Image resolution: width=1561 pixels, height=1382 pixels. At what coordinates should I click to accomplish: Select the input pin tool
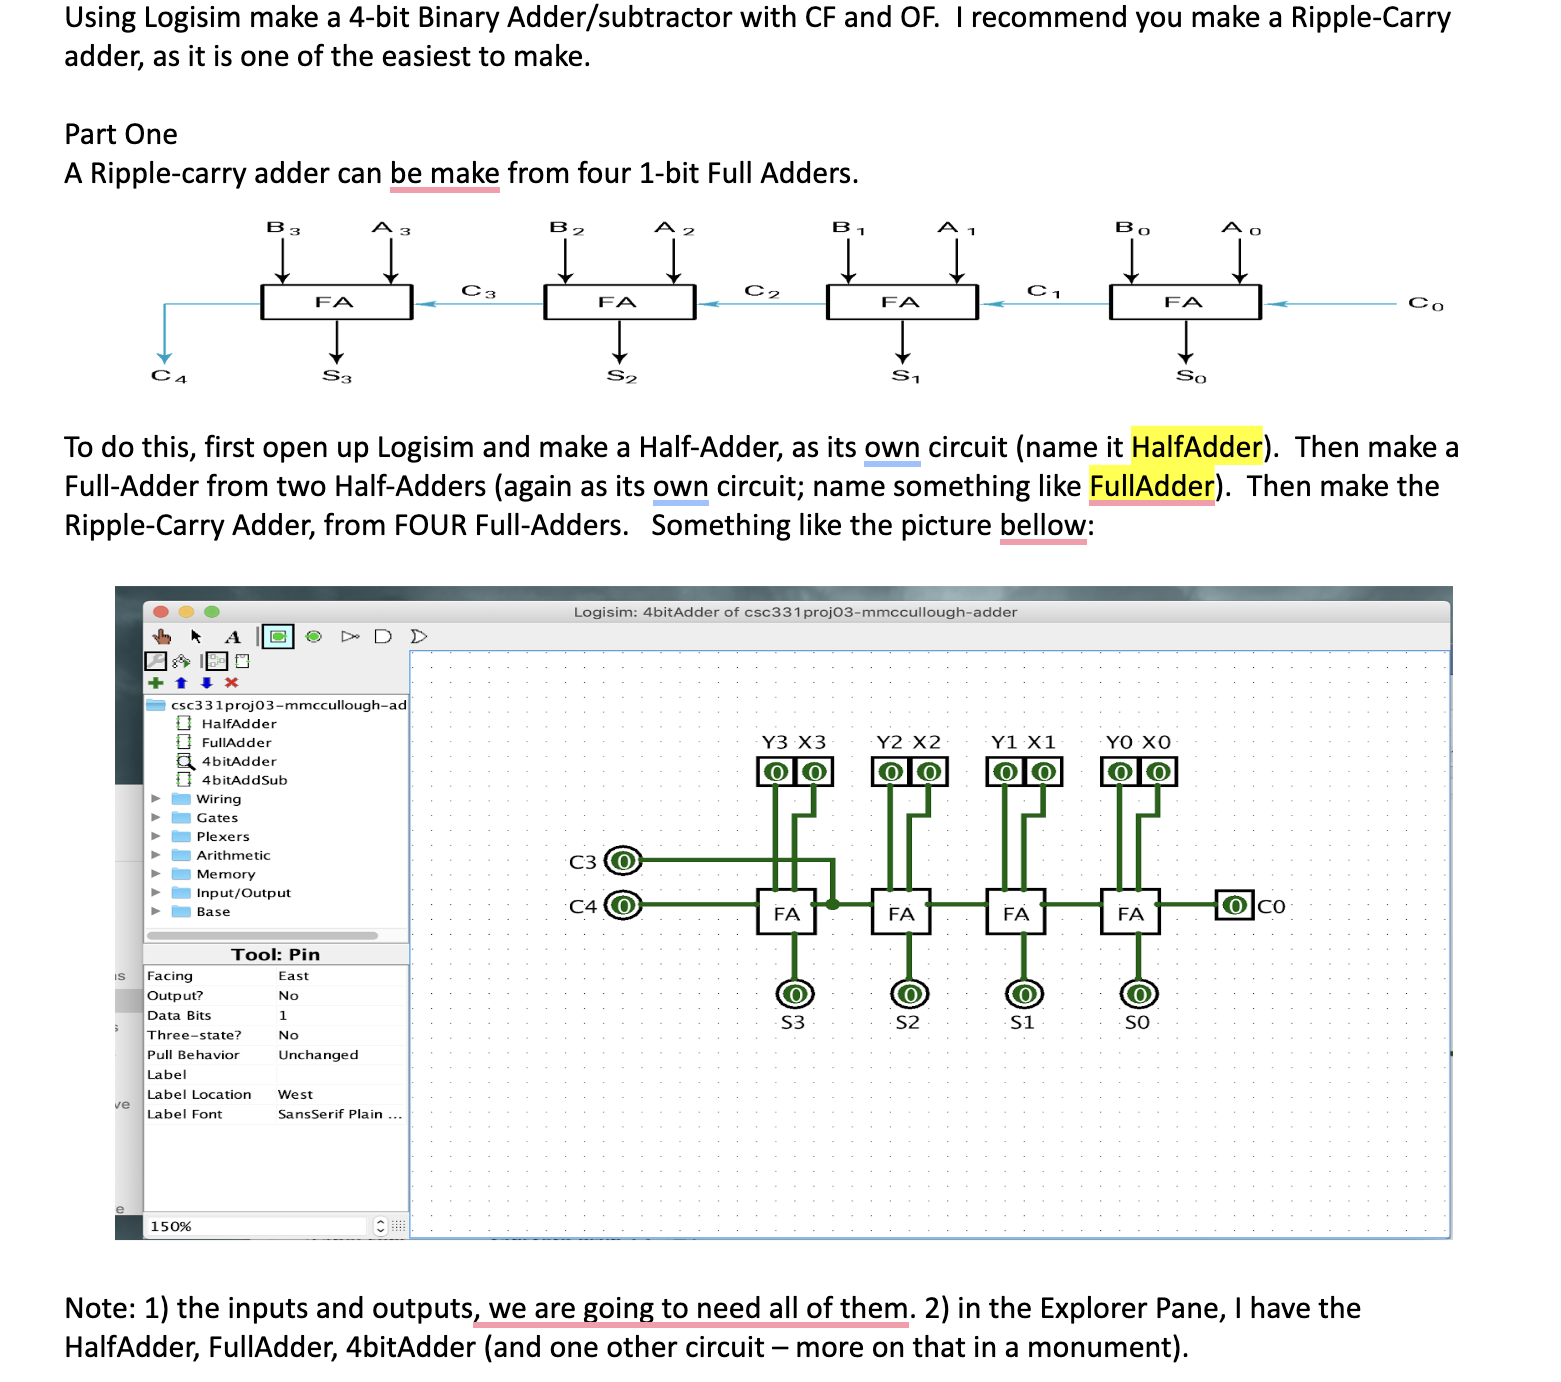(x=278, y=636)
